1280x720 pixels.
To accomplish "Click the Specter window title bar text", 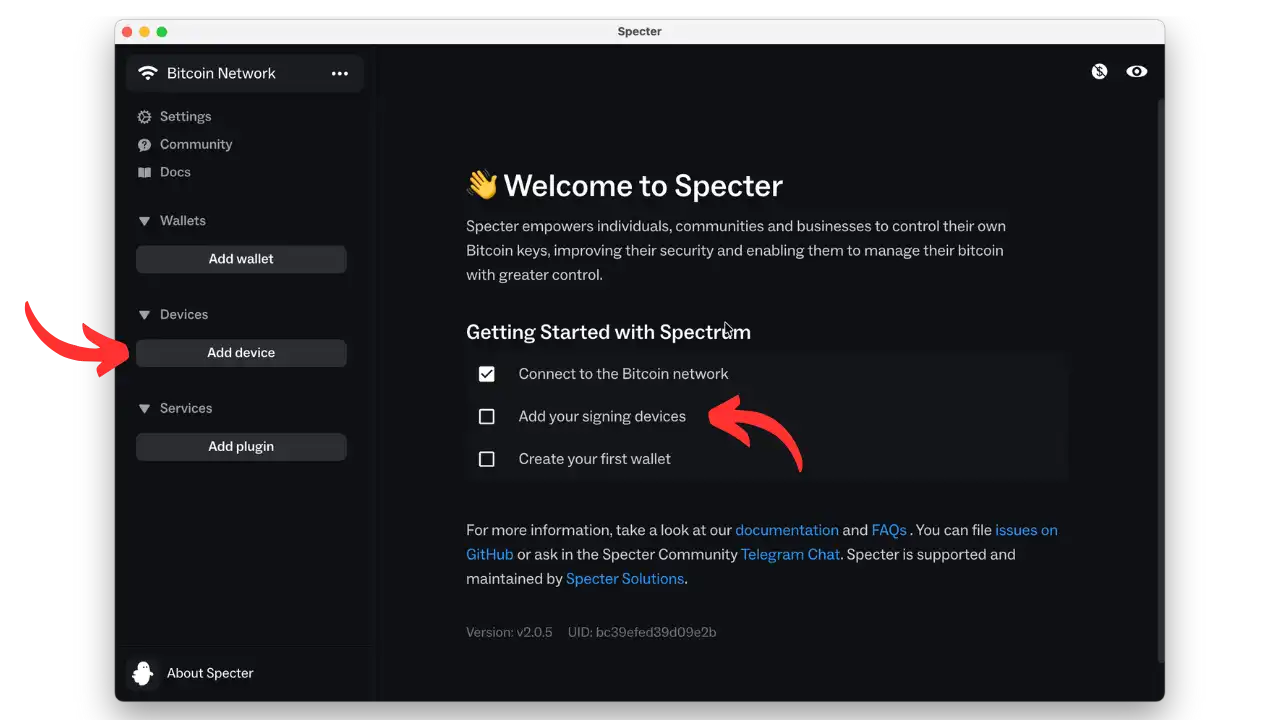I will point(640,31).
